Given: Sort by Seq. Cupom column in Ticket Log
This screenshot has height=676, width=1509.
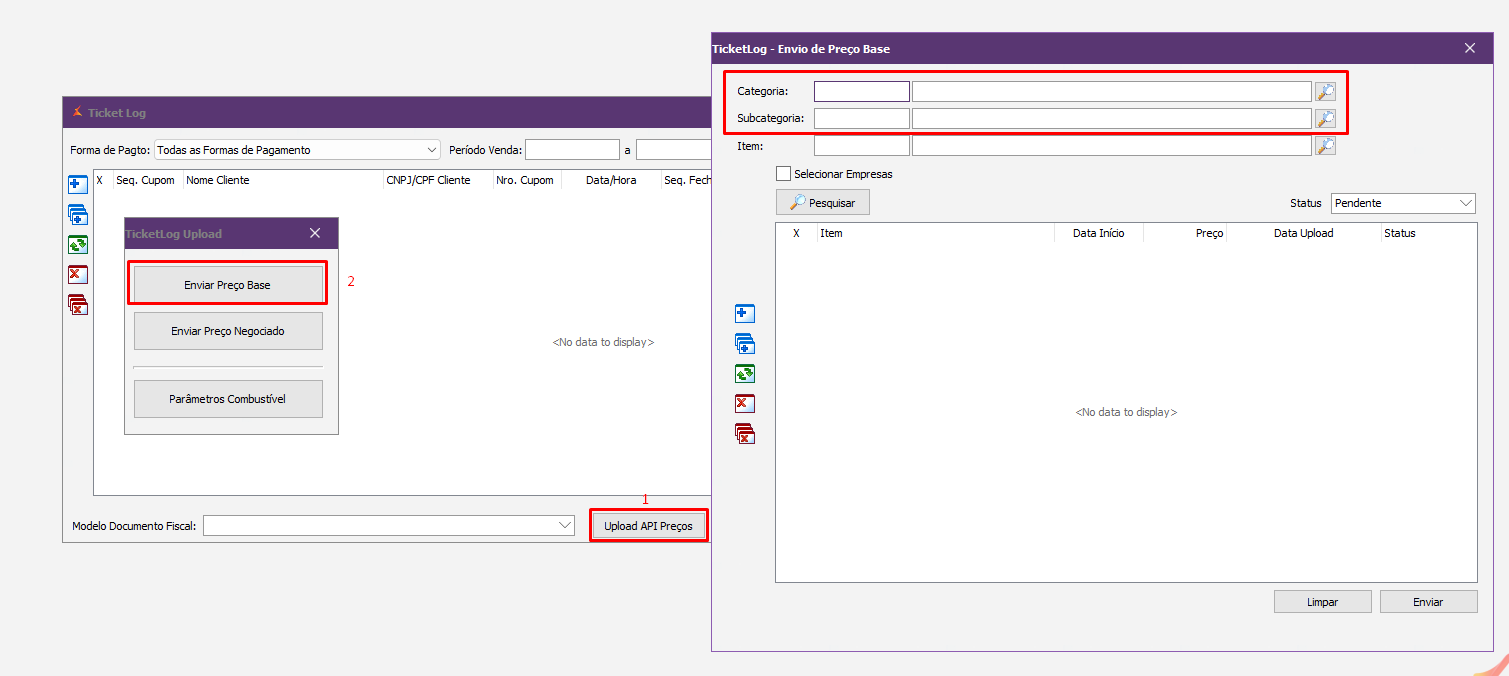Looking at the screenshot, I should (148, 181).
